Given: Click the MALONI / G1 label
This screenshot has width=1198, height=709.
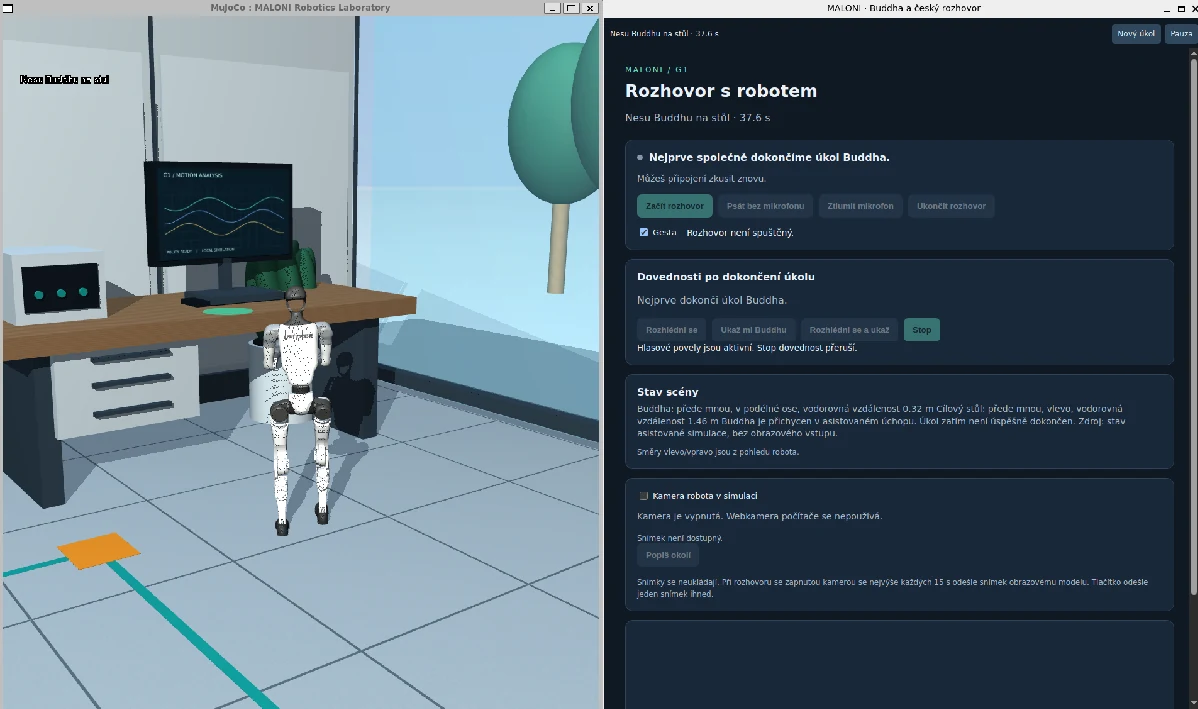Looking at the screenshot, I should click(656, 70).
